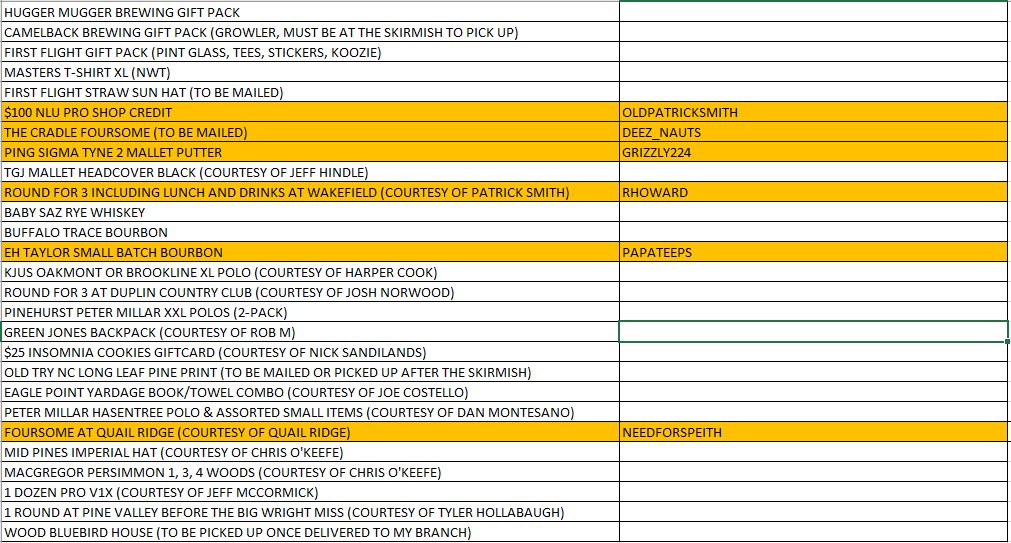Select the DEEZ_NAUTS cell
1011x543 pixels.
(813, 133)
